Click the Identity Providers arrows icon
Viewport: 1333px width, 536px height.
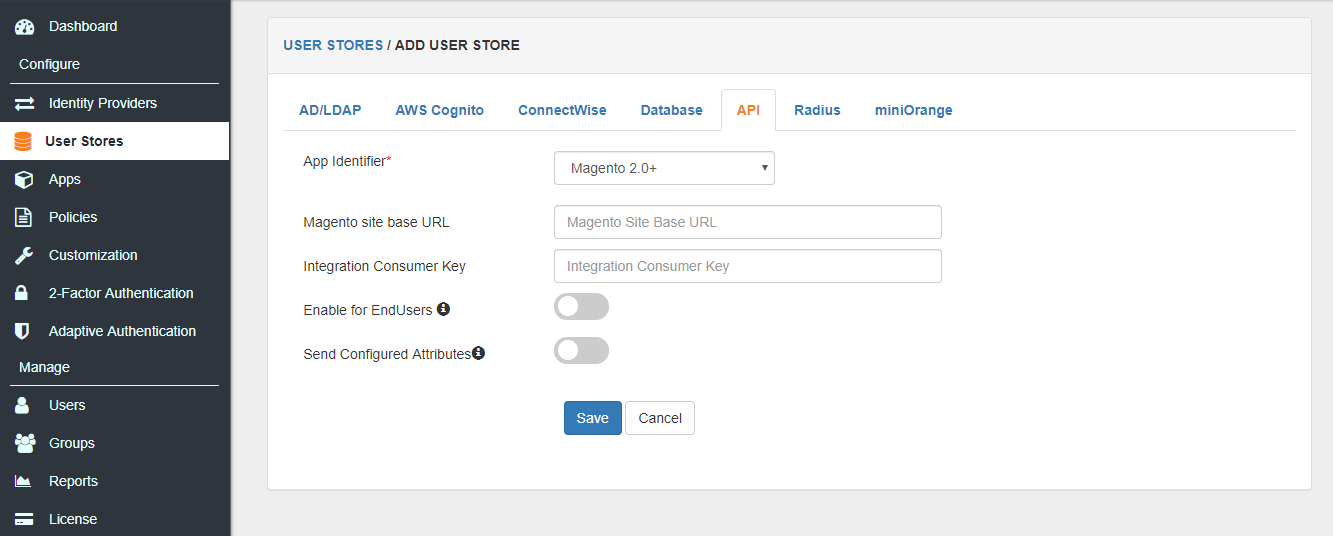(x=24, y=103)
